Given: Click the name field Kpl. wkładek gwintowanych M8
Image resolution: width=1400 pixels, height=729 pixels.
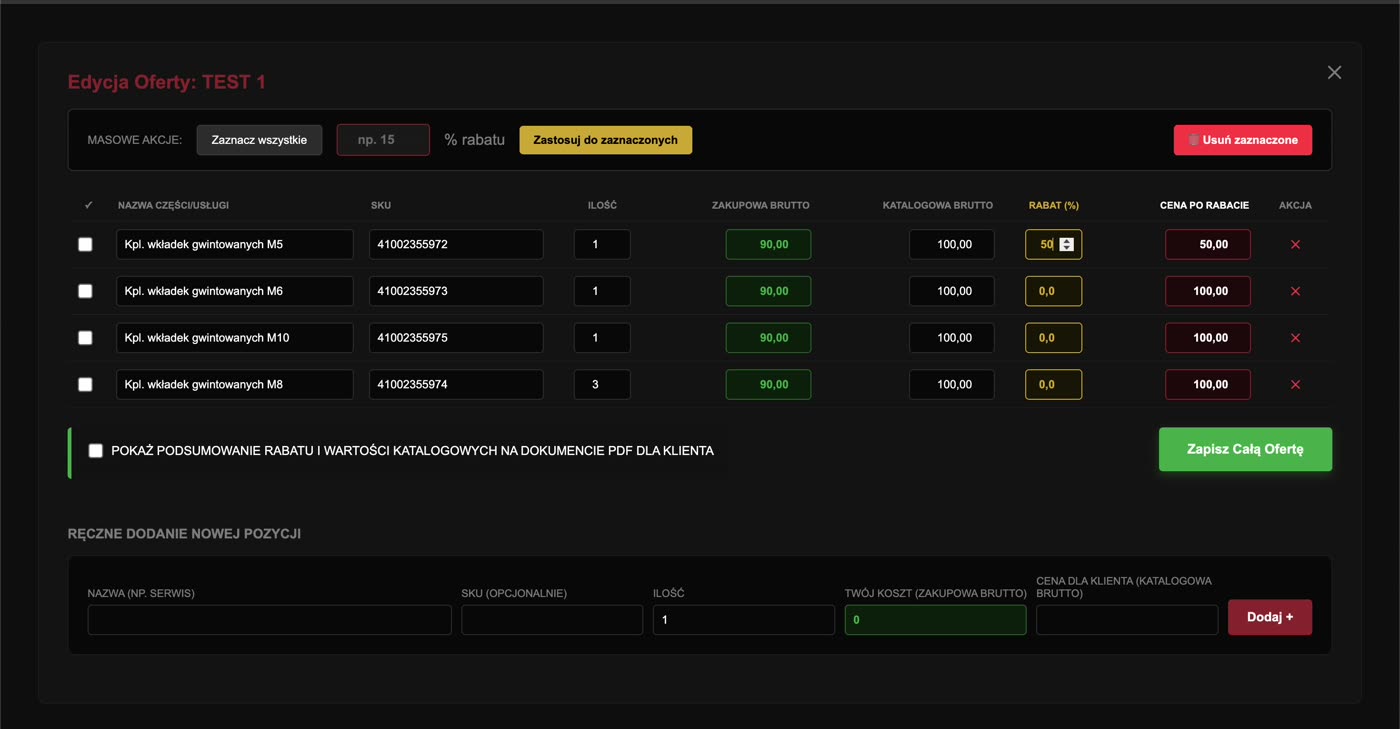Looking at the screenshot, I should pyautogui.click(x=235, y=384).
